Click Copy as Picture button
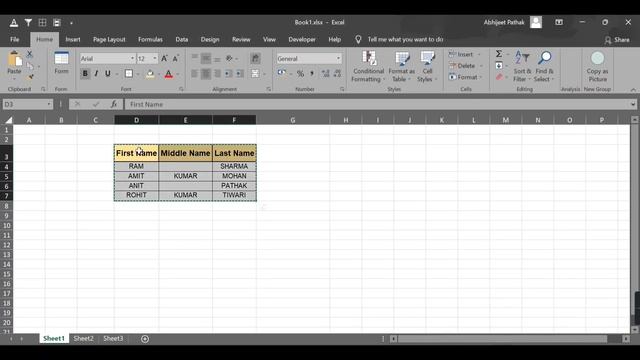The width and height of the screenshot is (640, 360). click(x=597, y=67)
